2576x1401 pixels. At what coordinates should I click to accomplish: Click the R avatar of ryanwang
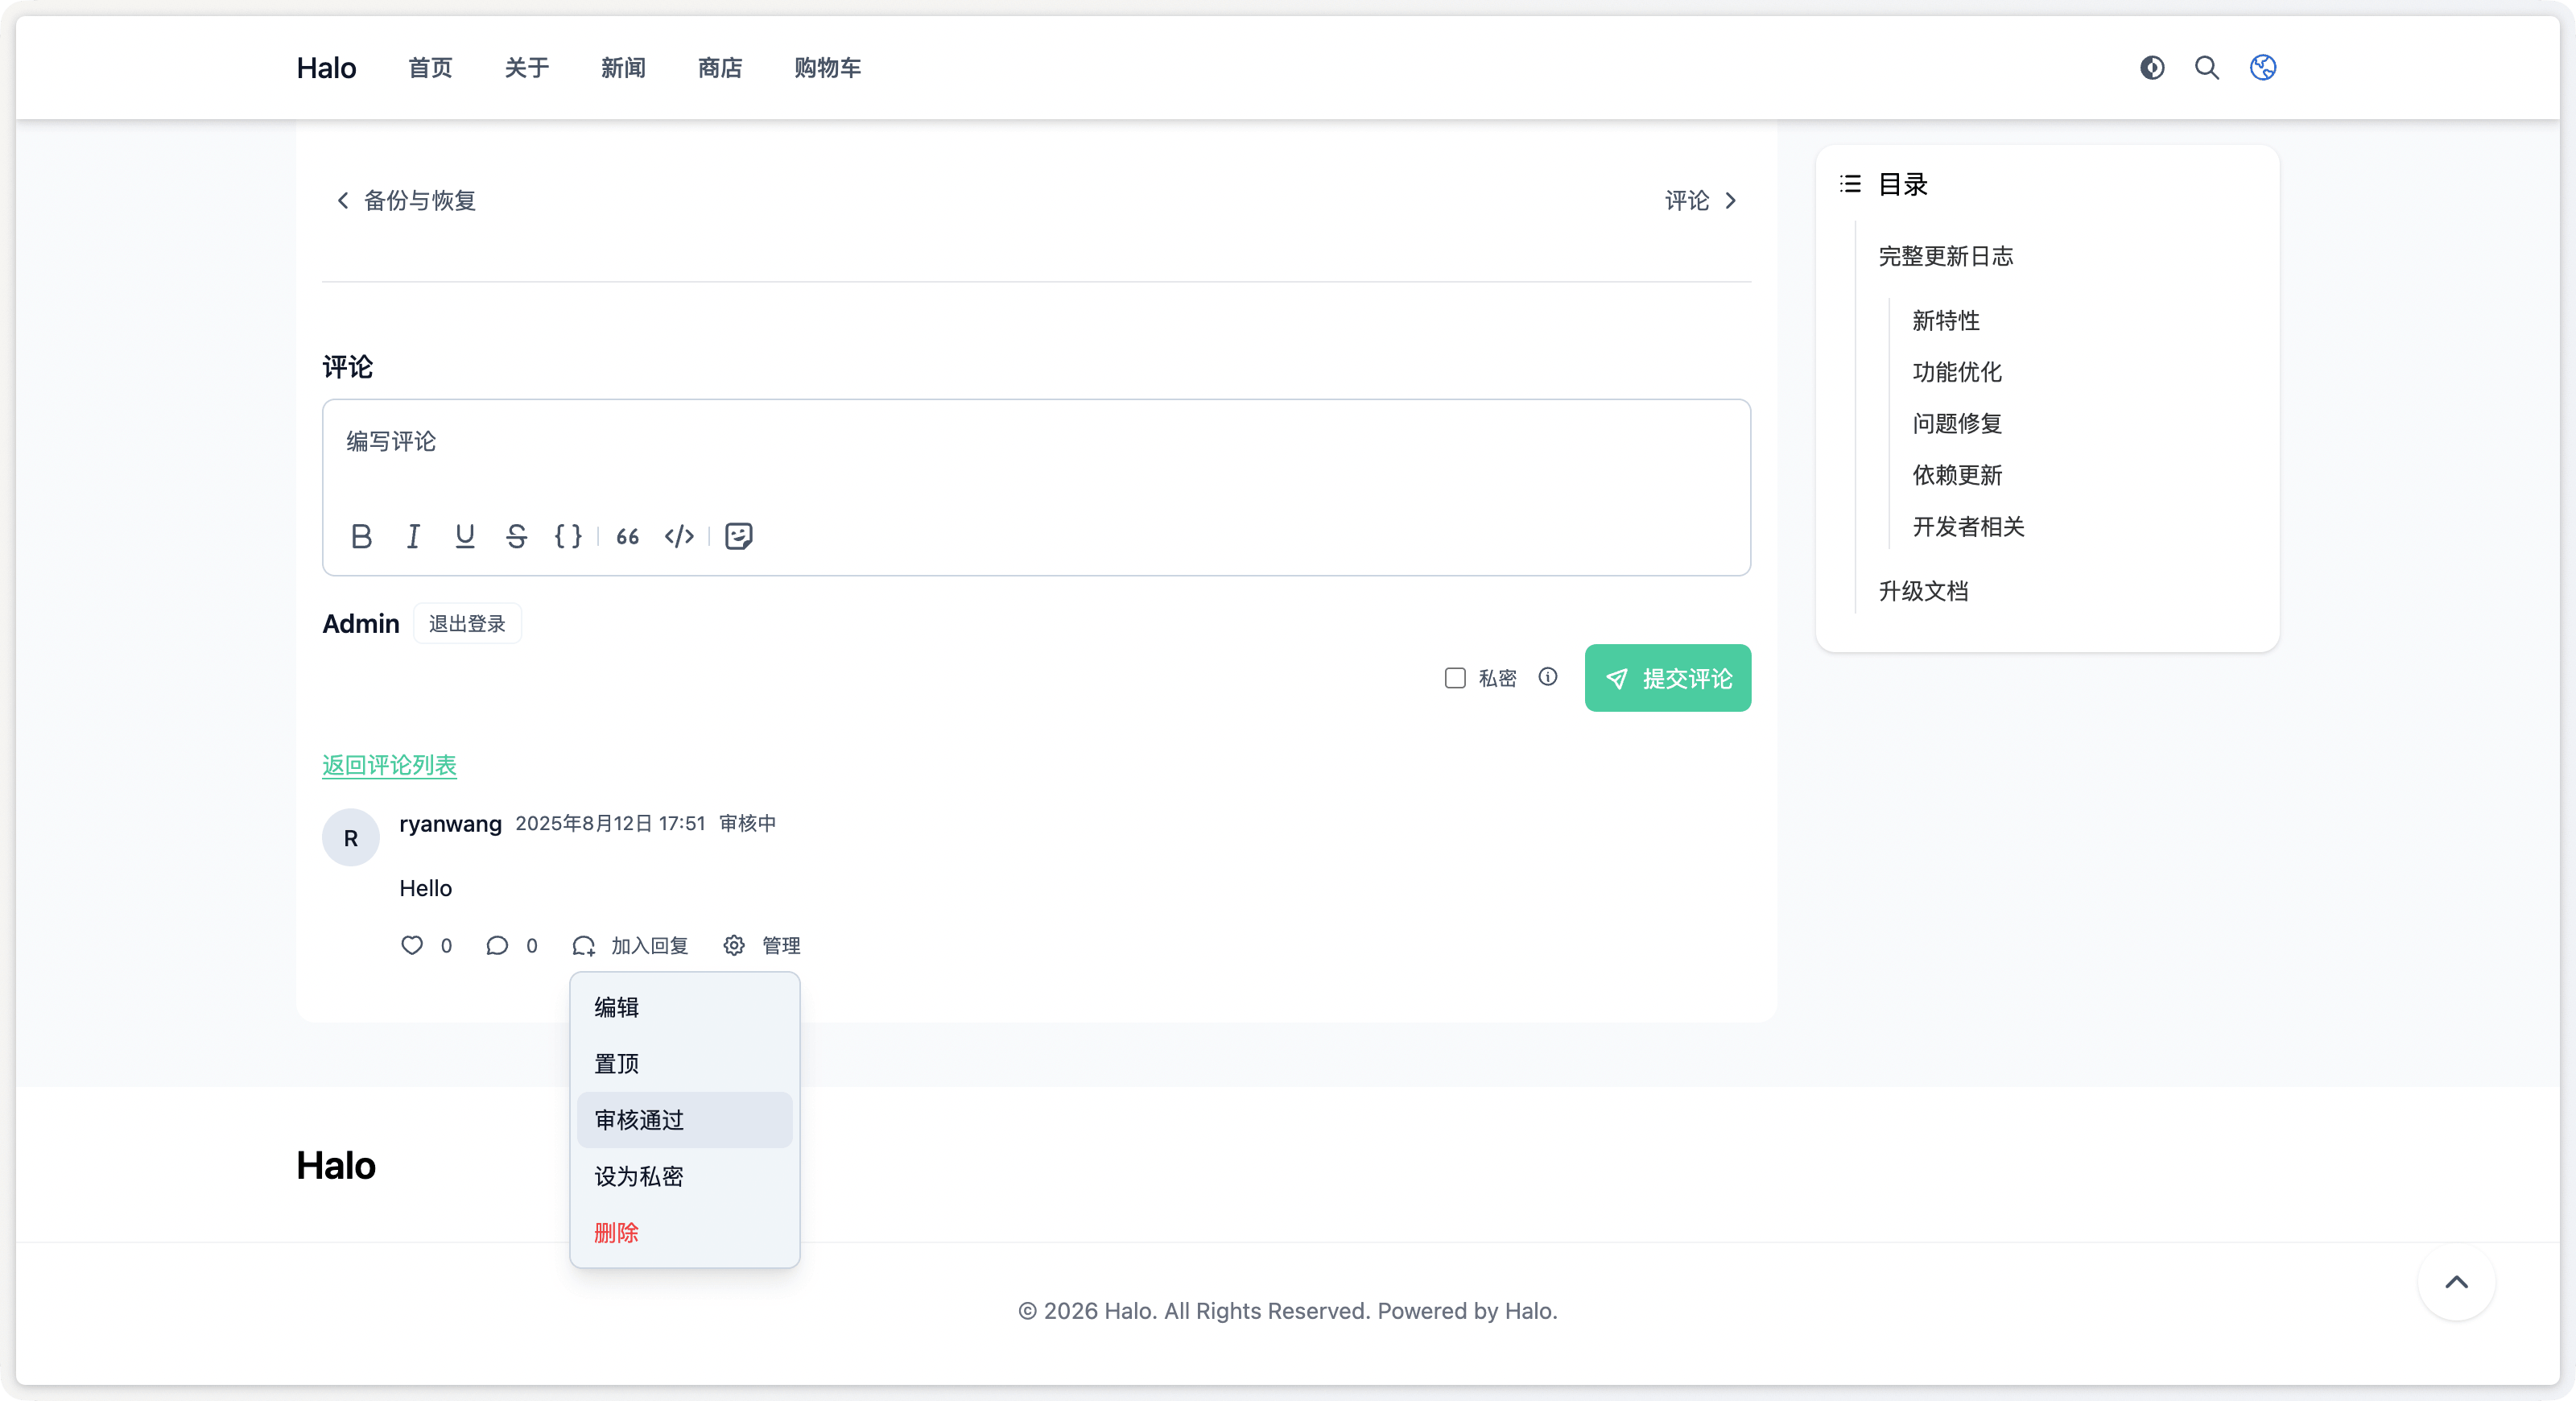tap(350, 837)
